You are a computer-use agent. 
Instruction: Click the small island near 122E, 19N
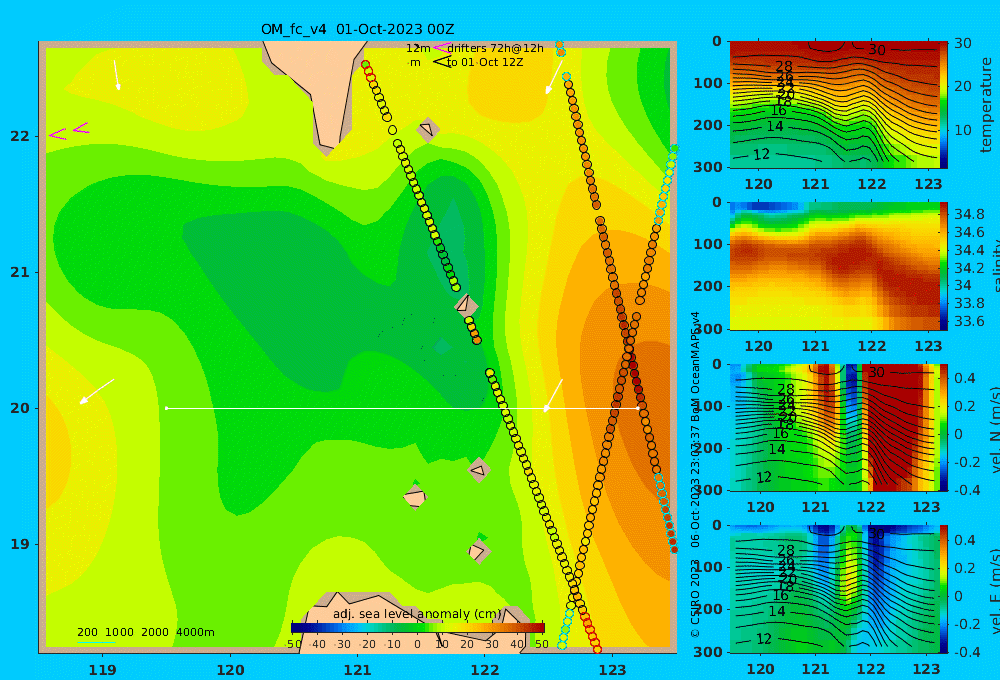[x=478, y=550]
